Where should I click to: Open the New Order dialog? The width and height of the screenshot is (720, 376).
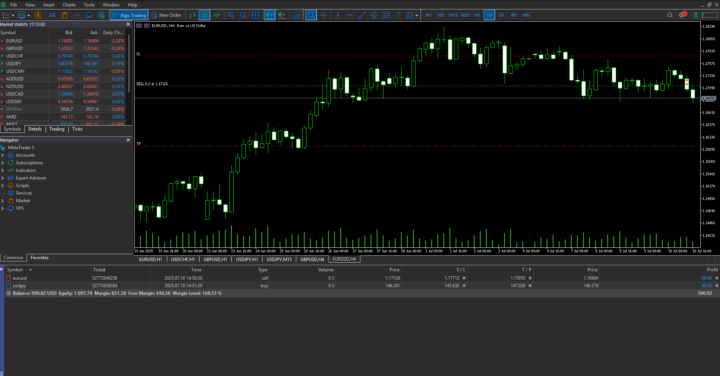tap(166, 15)
